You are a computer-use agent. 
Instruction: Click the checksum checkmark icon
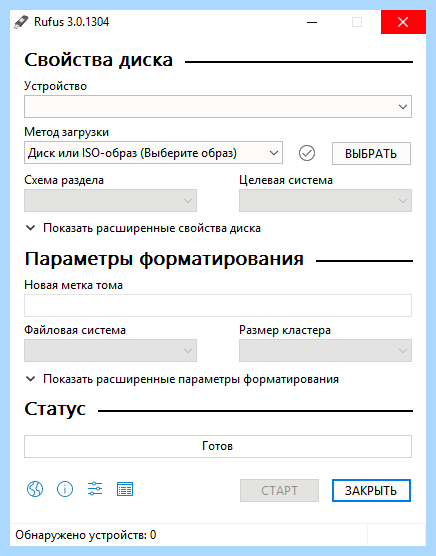point(307,153)
